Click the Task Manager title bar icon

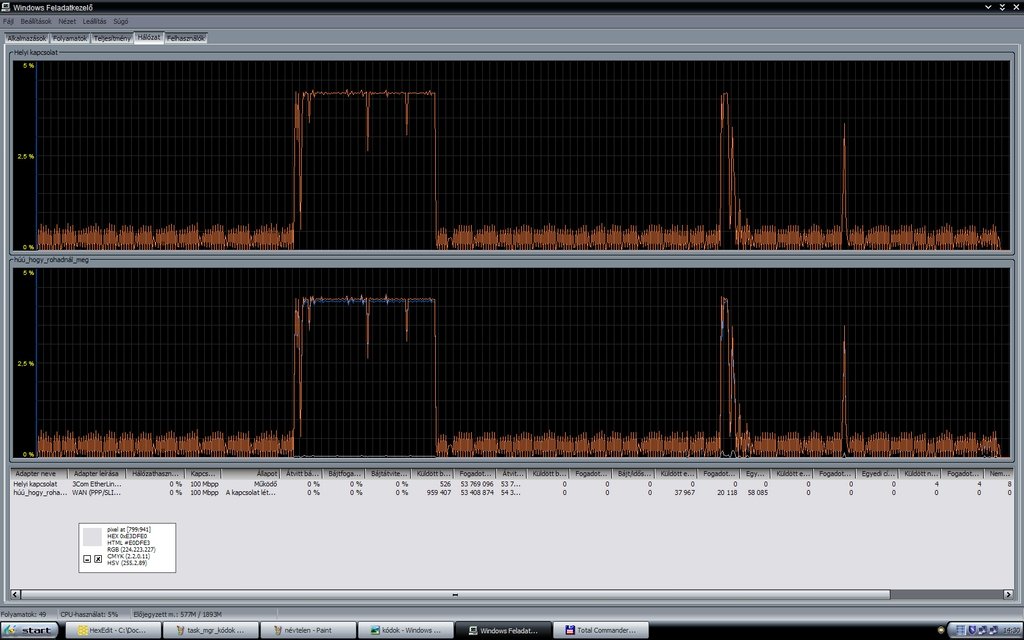tap(6, 7)
